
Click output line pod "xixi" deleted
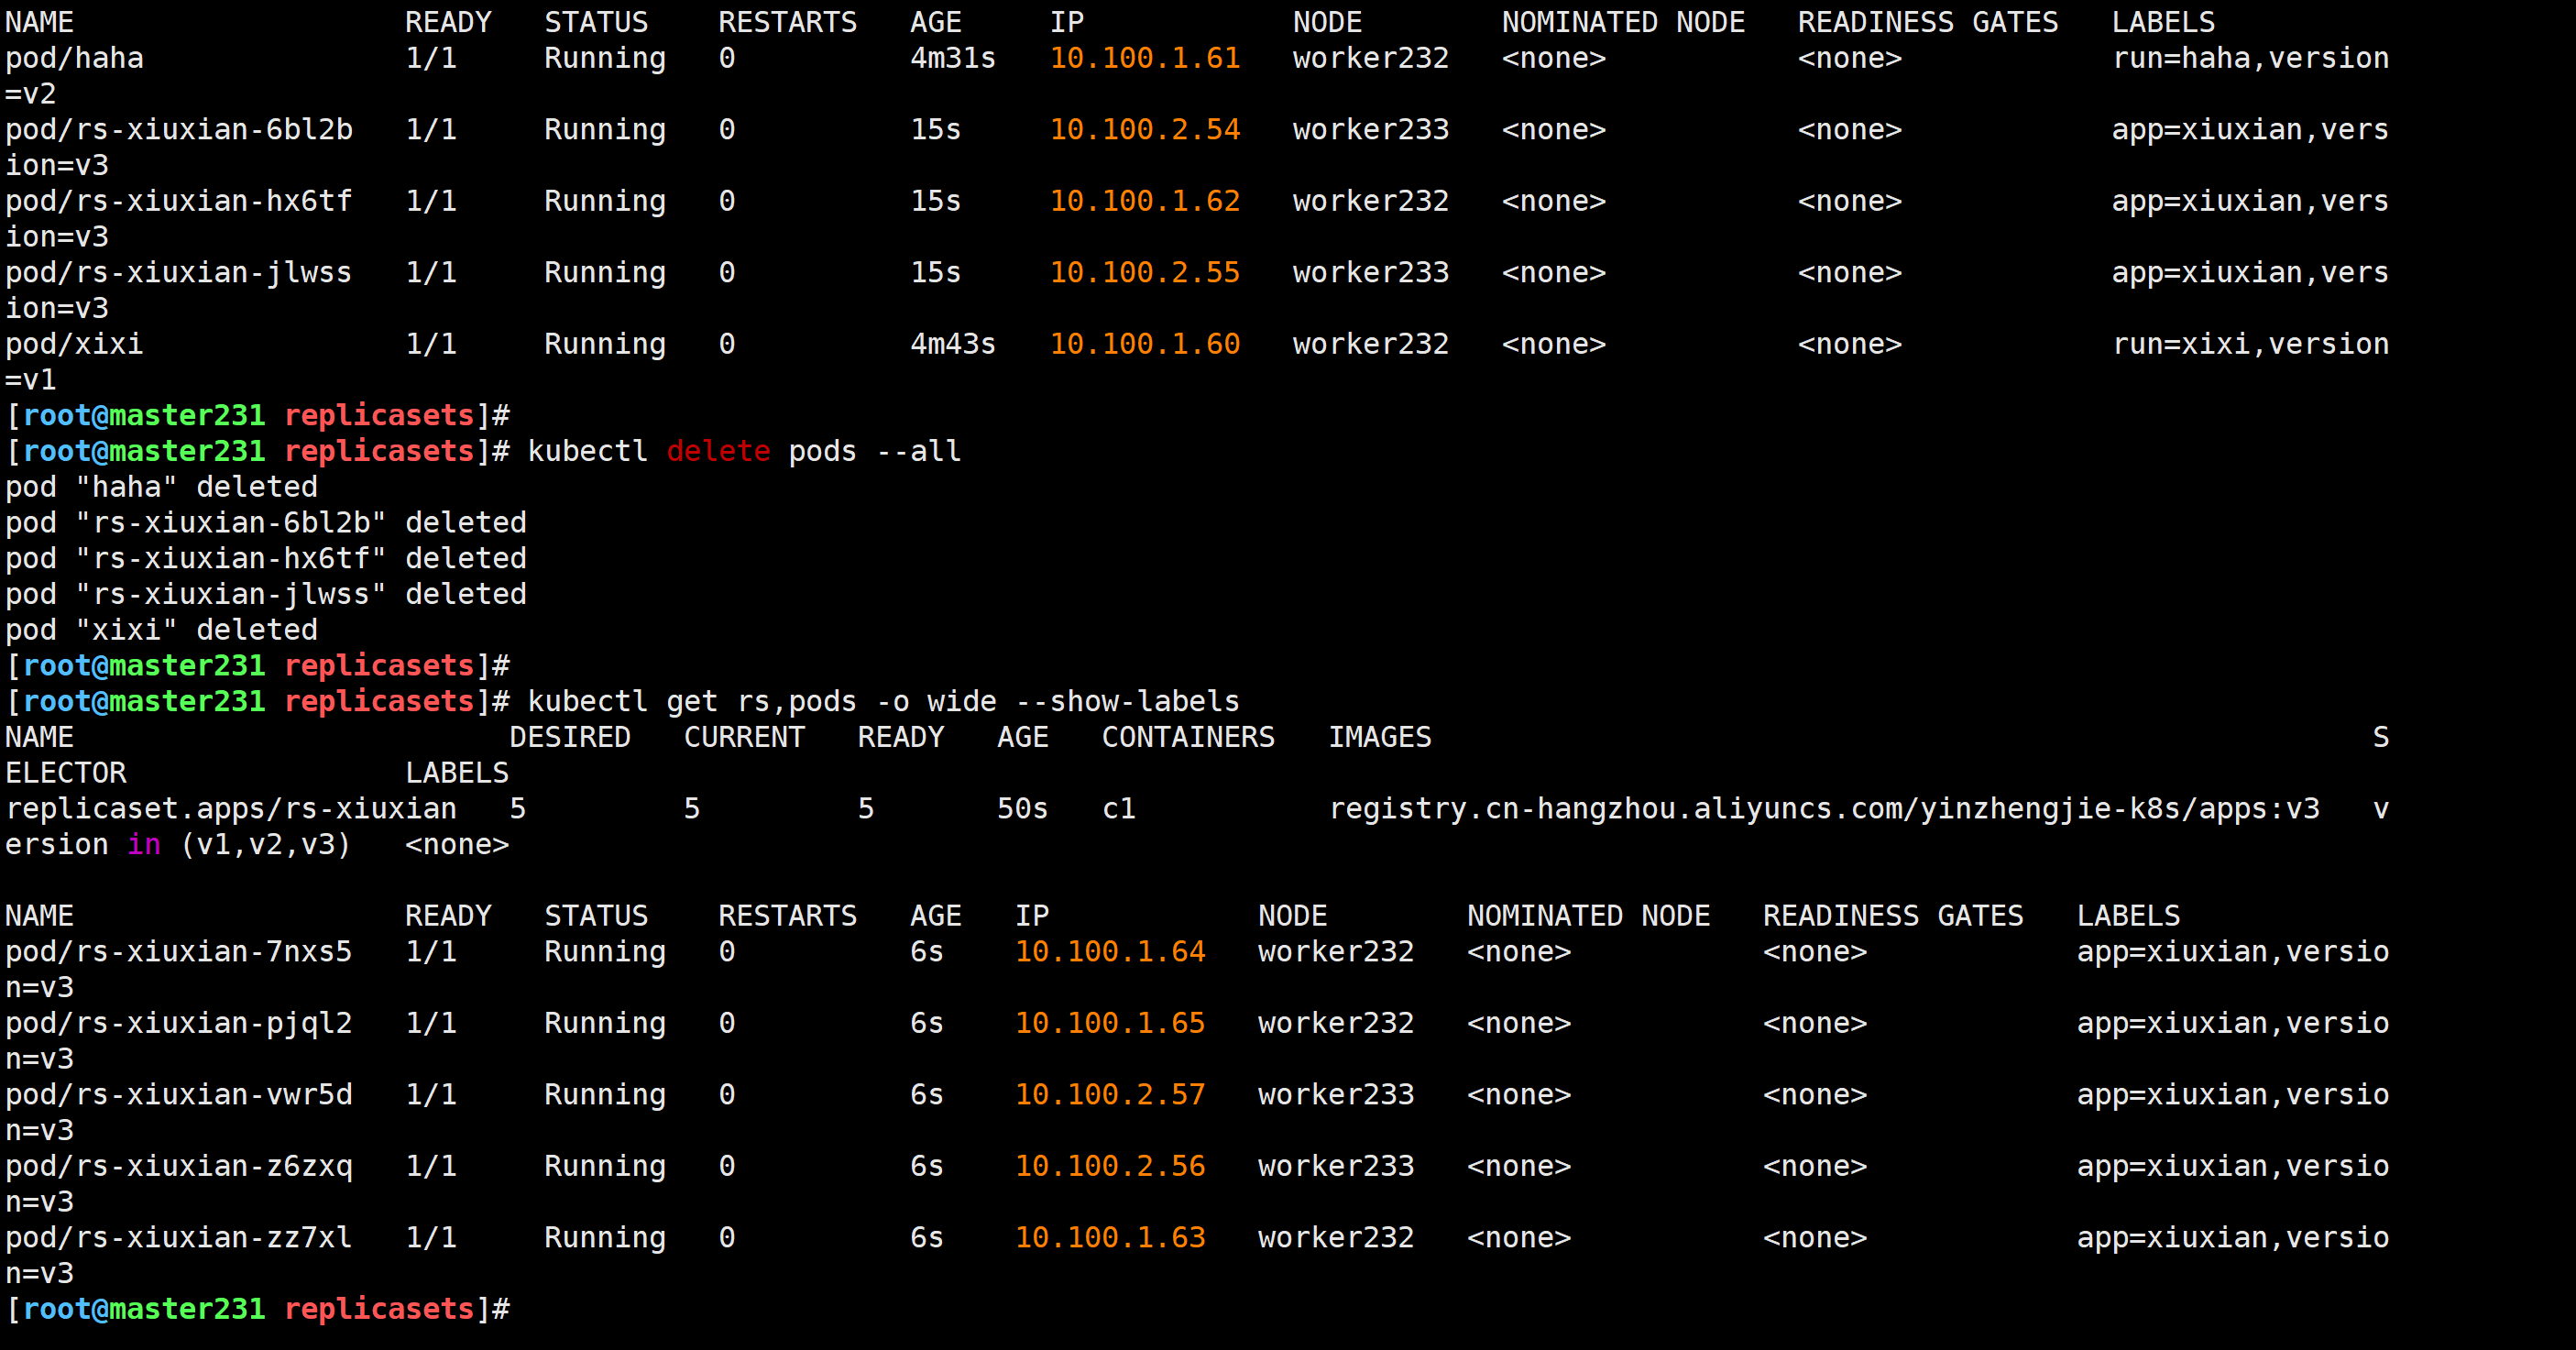click(x=161, y=630)
